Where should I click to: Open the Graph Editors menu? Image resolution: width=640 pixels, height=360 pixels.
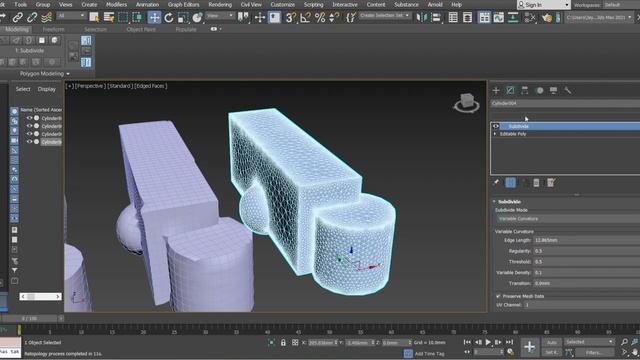pos(183,4)
